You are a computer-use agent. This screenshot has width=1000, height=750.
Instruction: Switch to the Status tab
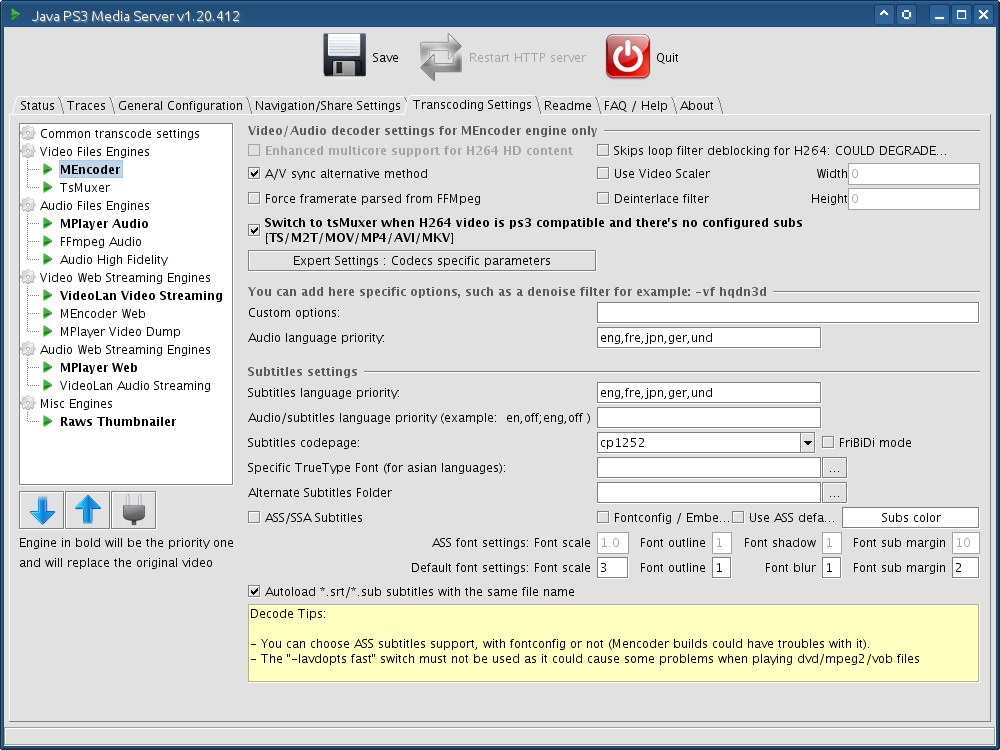(x=37, y=106)
